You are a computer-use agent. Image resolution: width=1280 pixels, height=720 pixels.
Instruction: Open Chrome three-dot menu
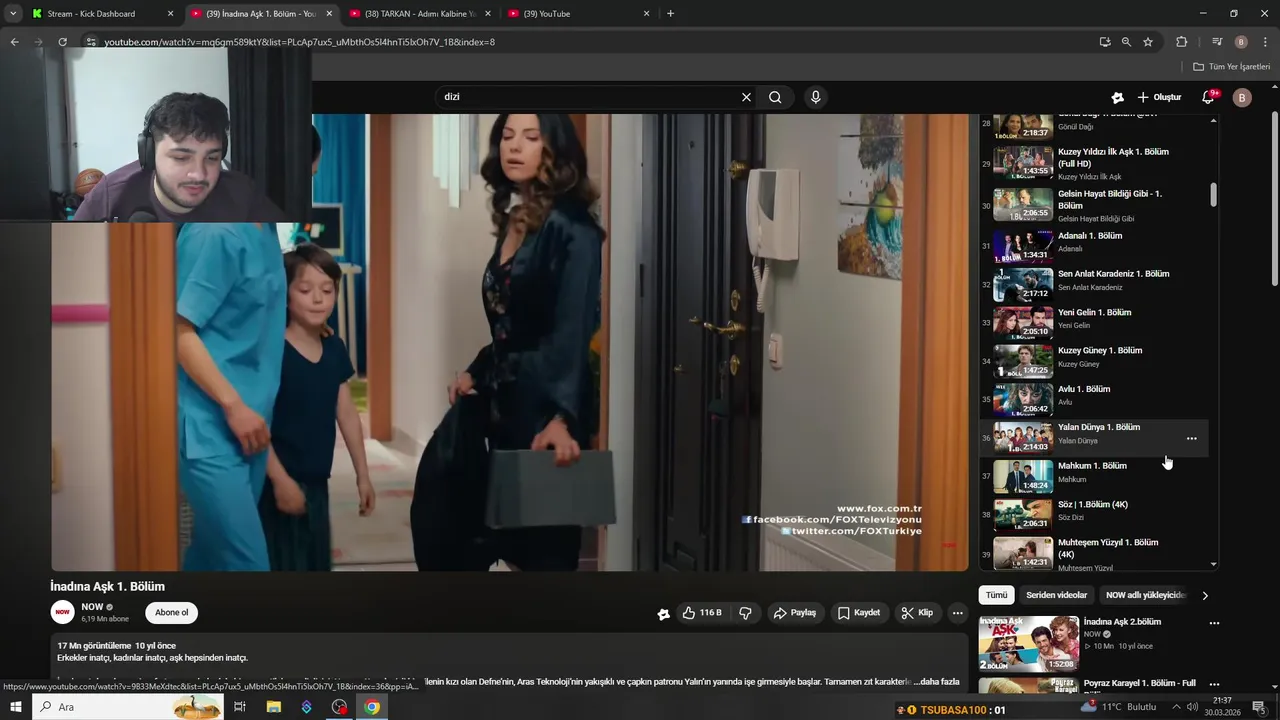coord(1264,42)
